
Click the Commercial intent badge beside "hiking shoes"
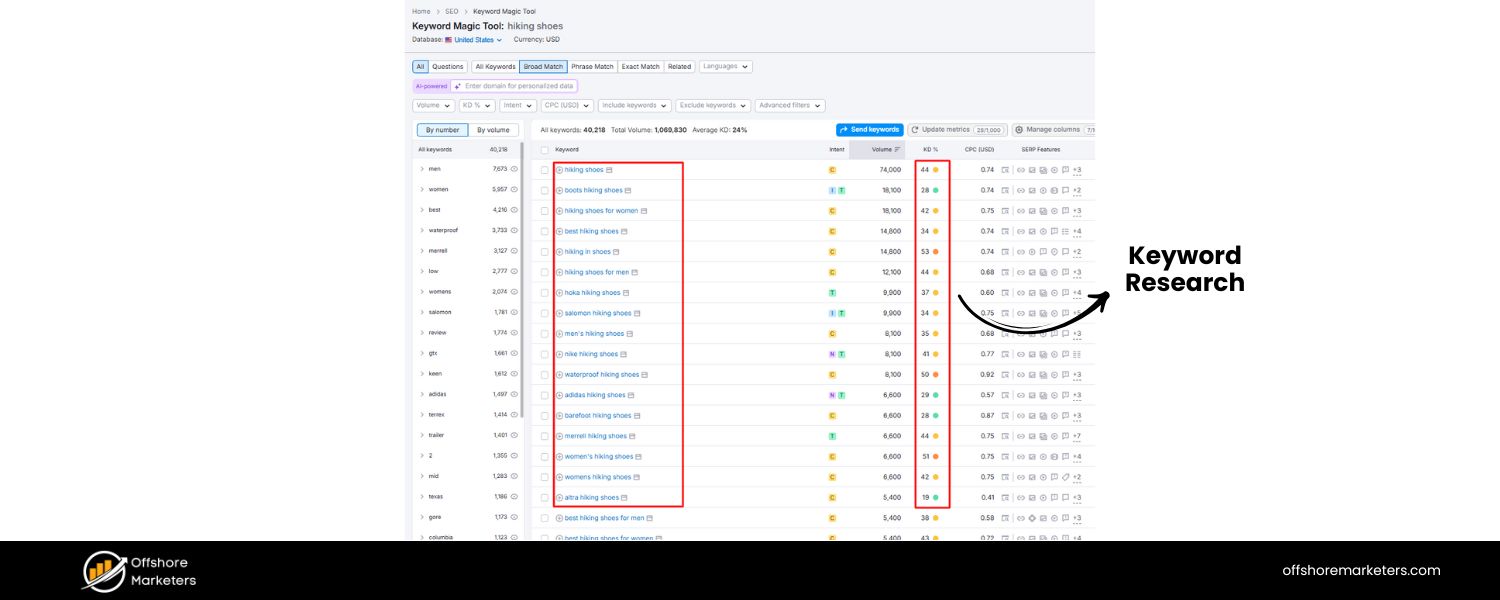tap(831, 169)
